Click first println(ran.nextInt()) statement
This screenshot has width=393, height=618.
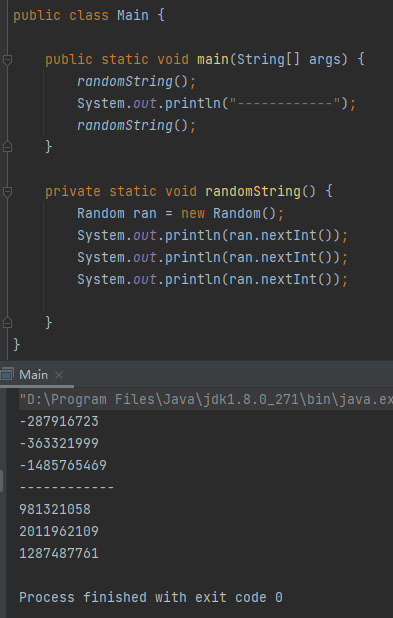tap(212, 236)
